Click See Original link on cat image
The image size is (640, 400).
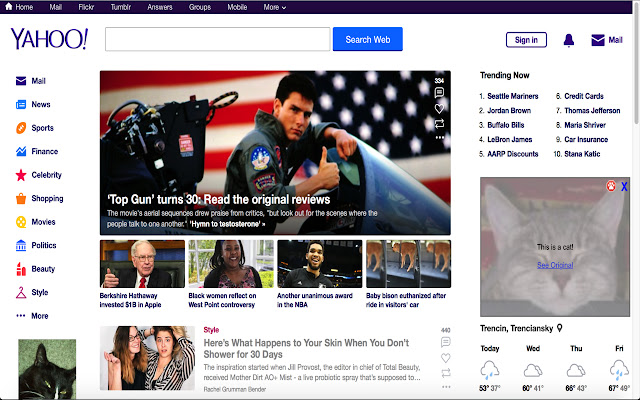555,265
